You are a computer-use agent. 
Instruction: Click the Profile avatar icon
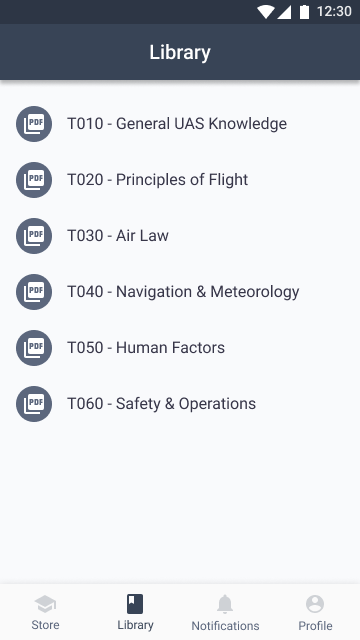tap(315, 604)
